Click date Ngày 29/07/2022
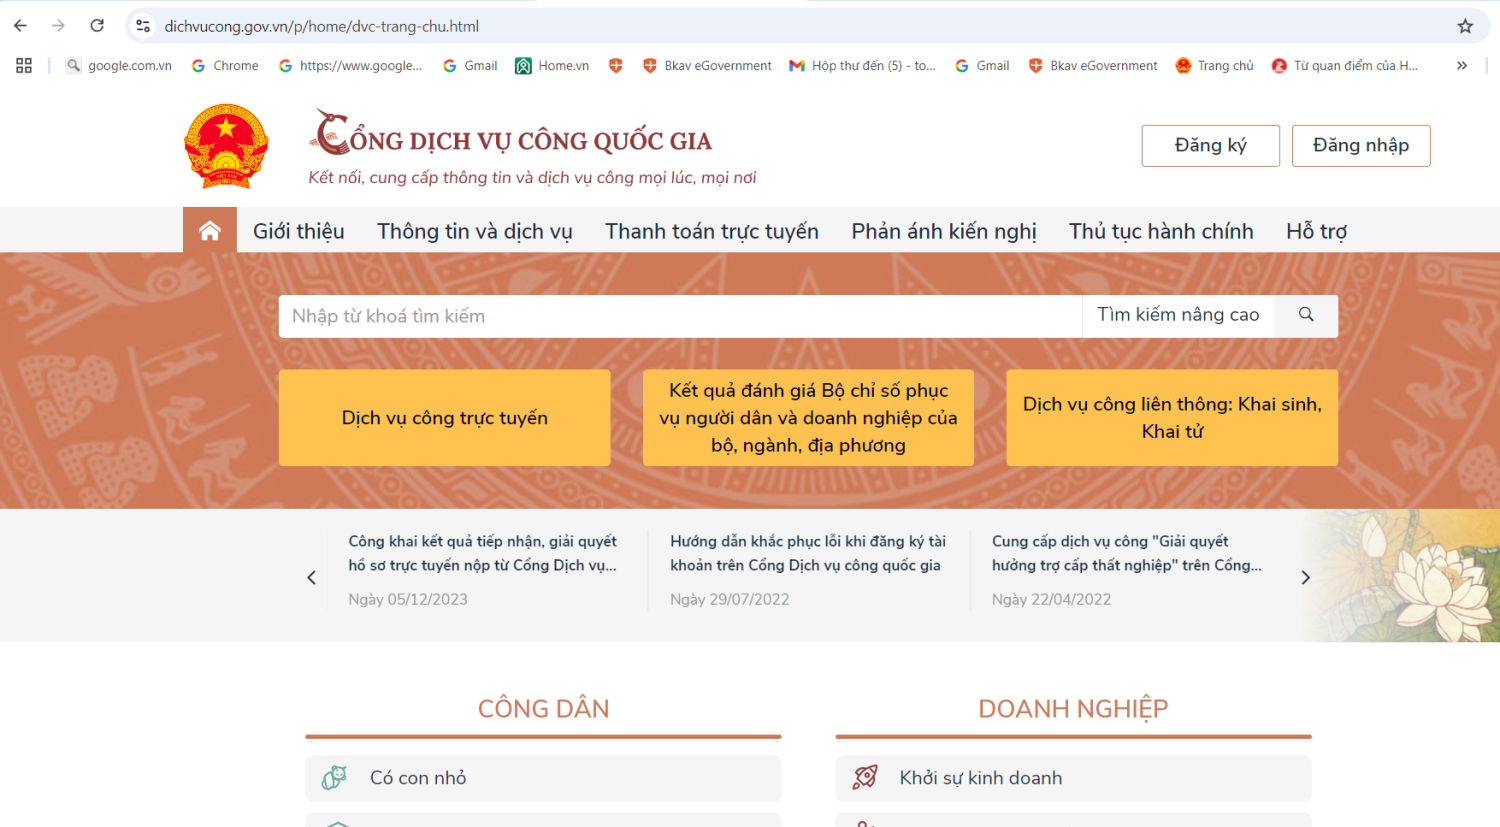 pyautogui.click(x=730, y=599)
